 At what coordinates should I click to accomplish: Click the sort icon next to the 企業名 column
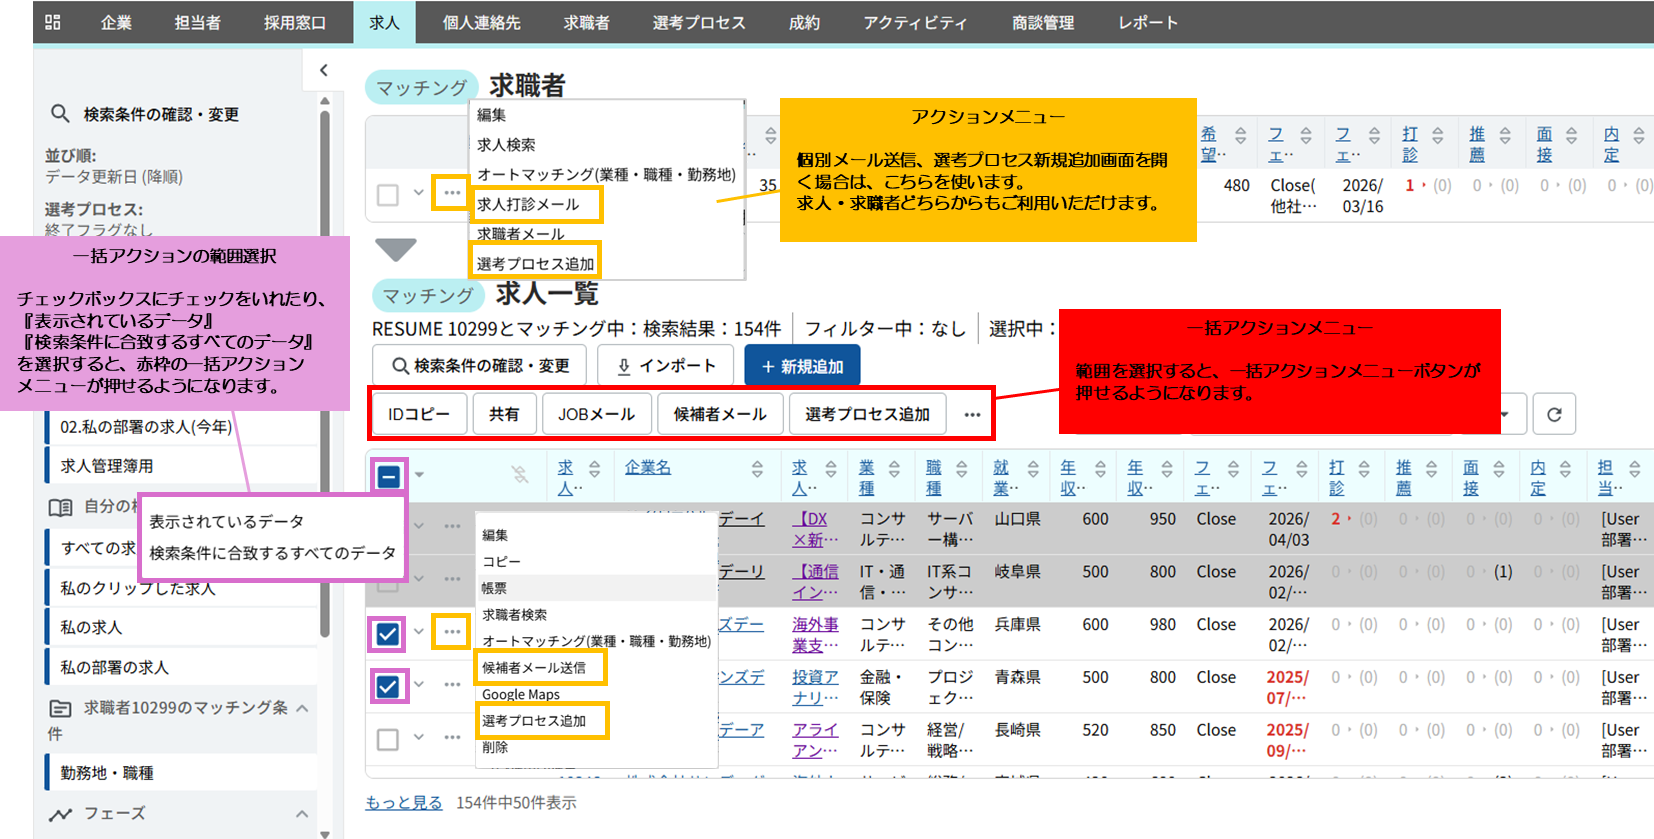click(x=757, y=468)
